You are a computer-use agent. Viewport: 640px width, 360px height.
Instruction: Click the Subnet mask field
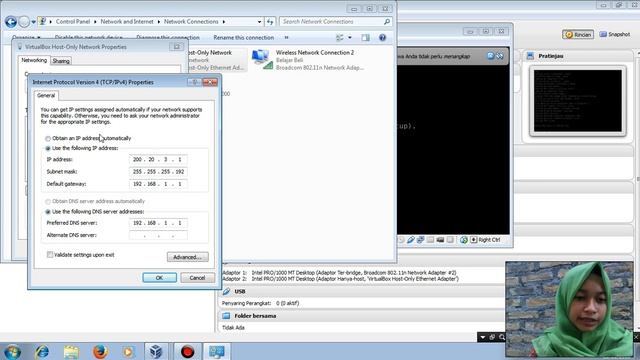point(158,172)
